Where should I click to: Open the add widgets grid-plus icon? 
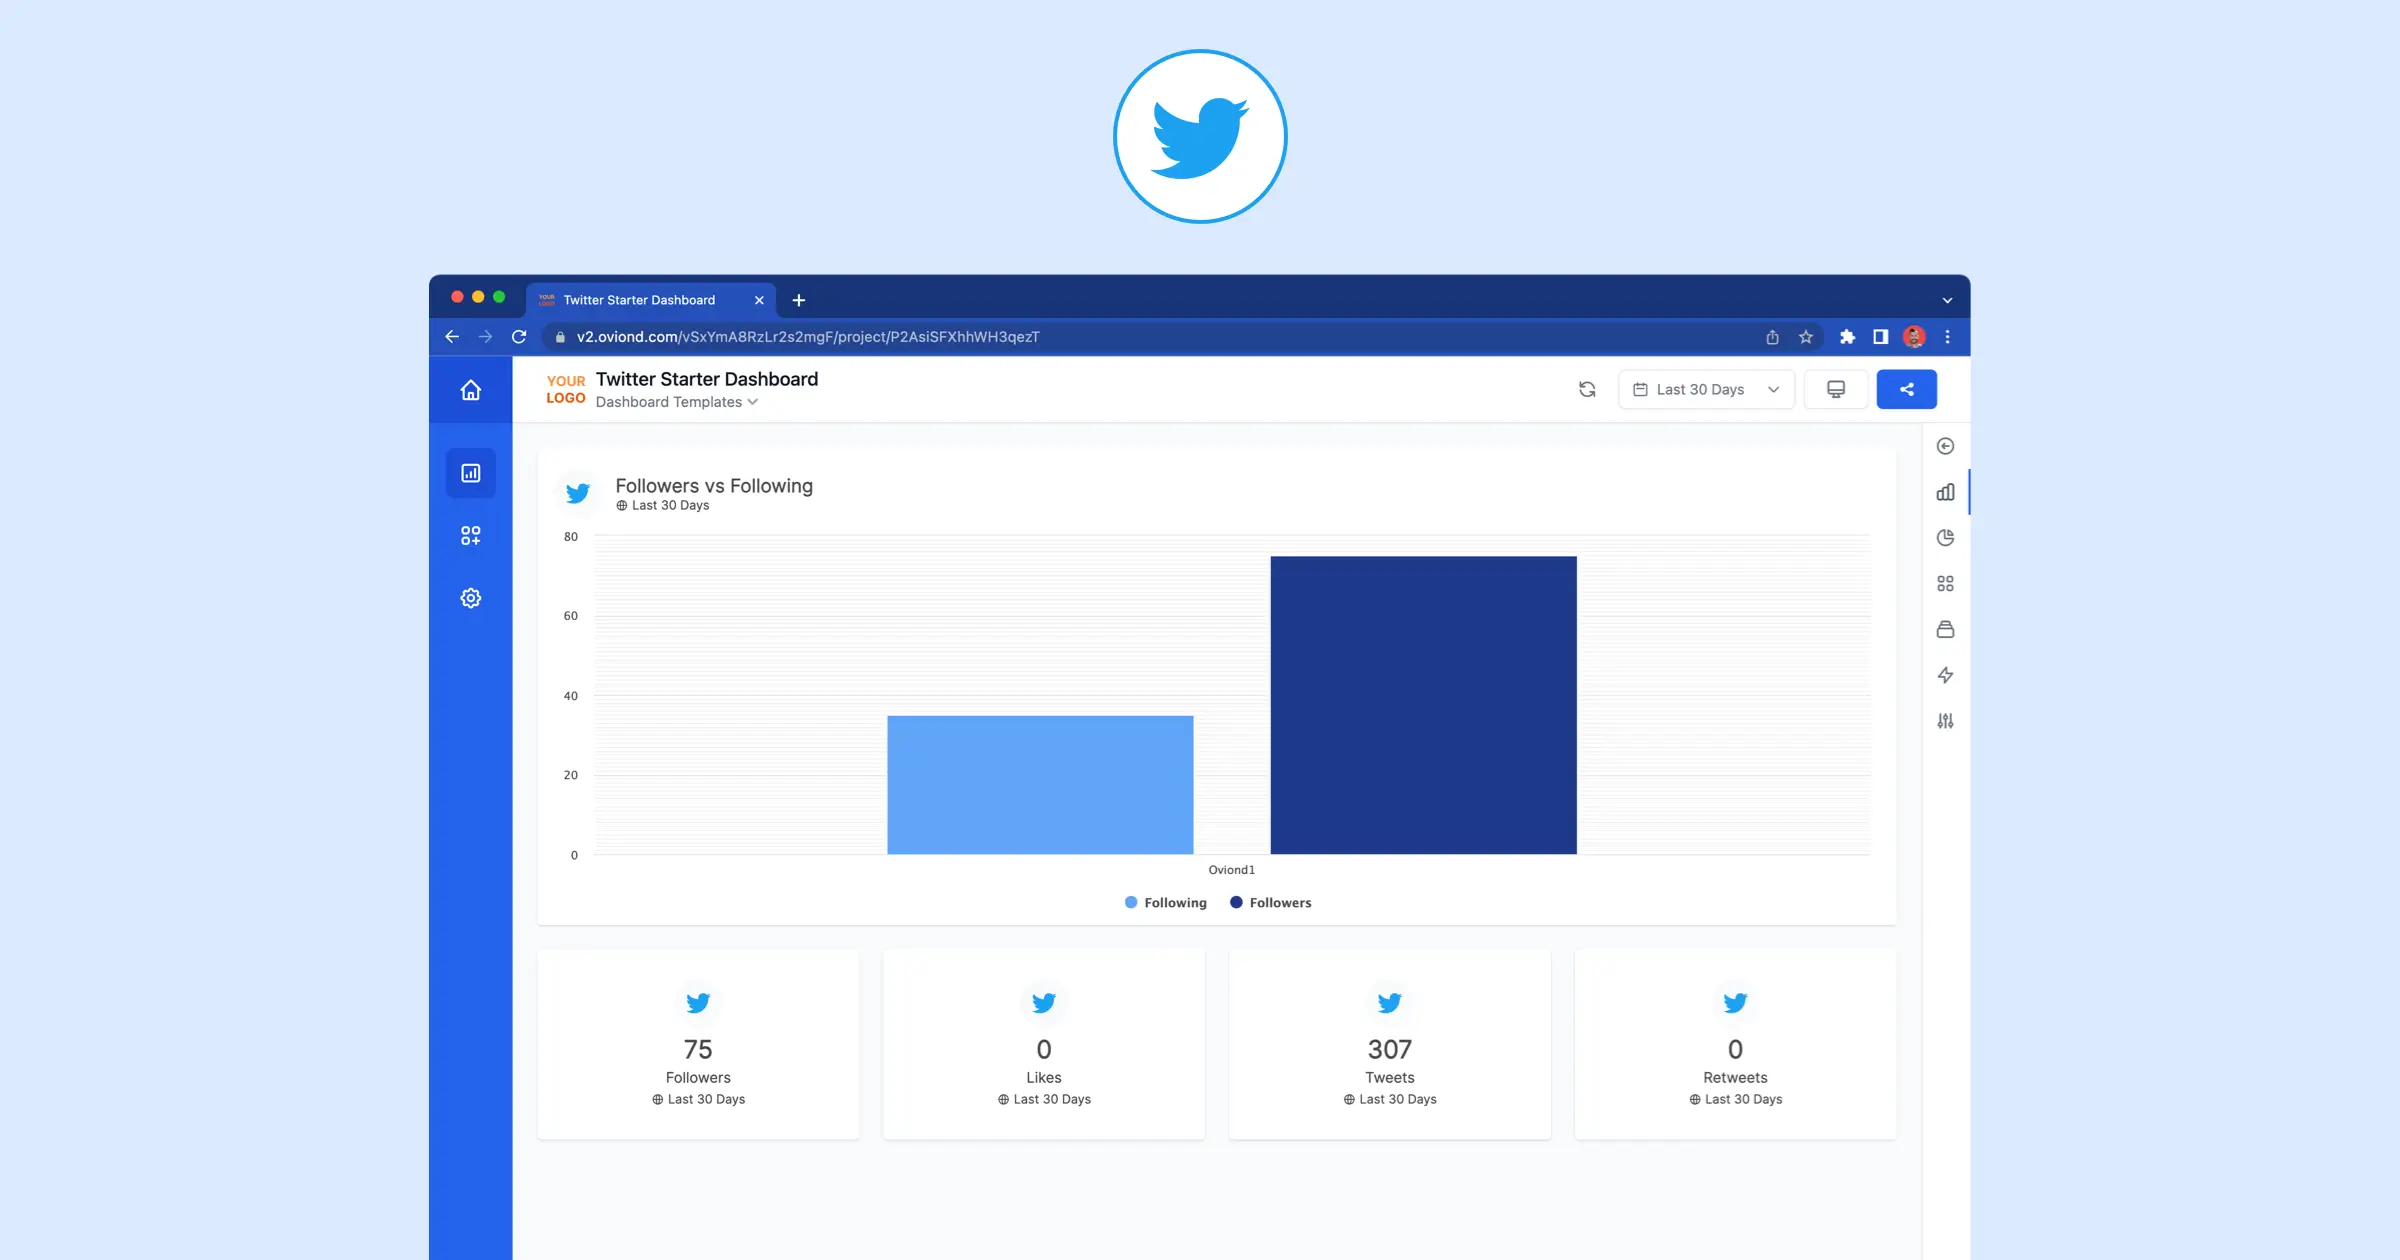point(470,536)
